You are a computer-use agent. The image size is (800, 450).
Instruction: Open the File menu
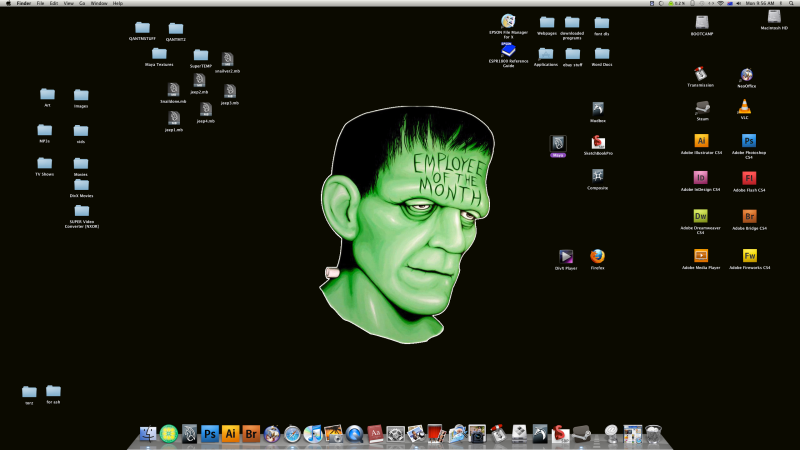[x=40, y=3]
